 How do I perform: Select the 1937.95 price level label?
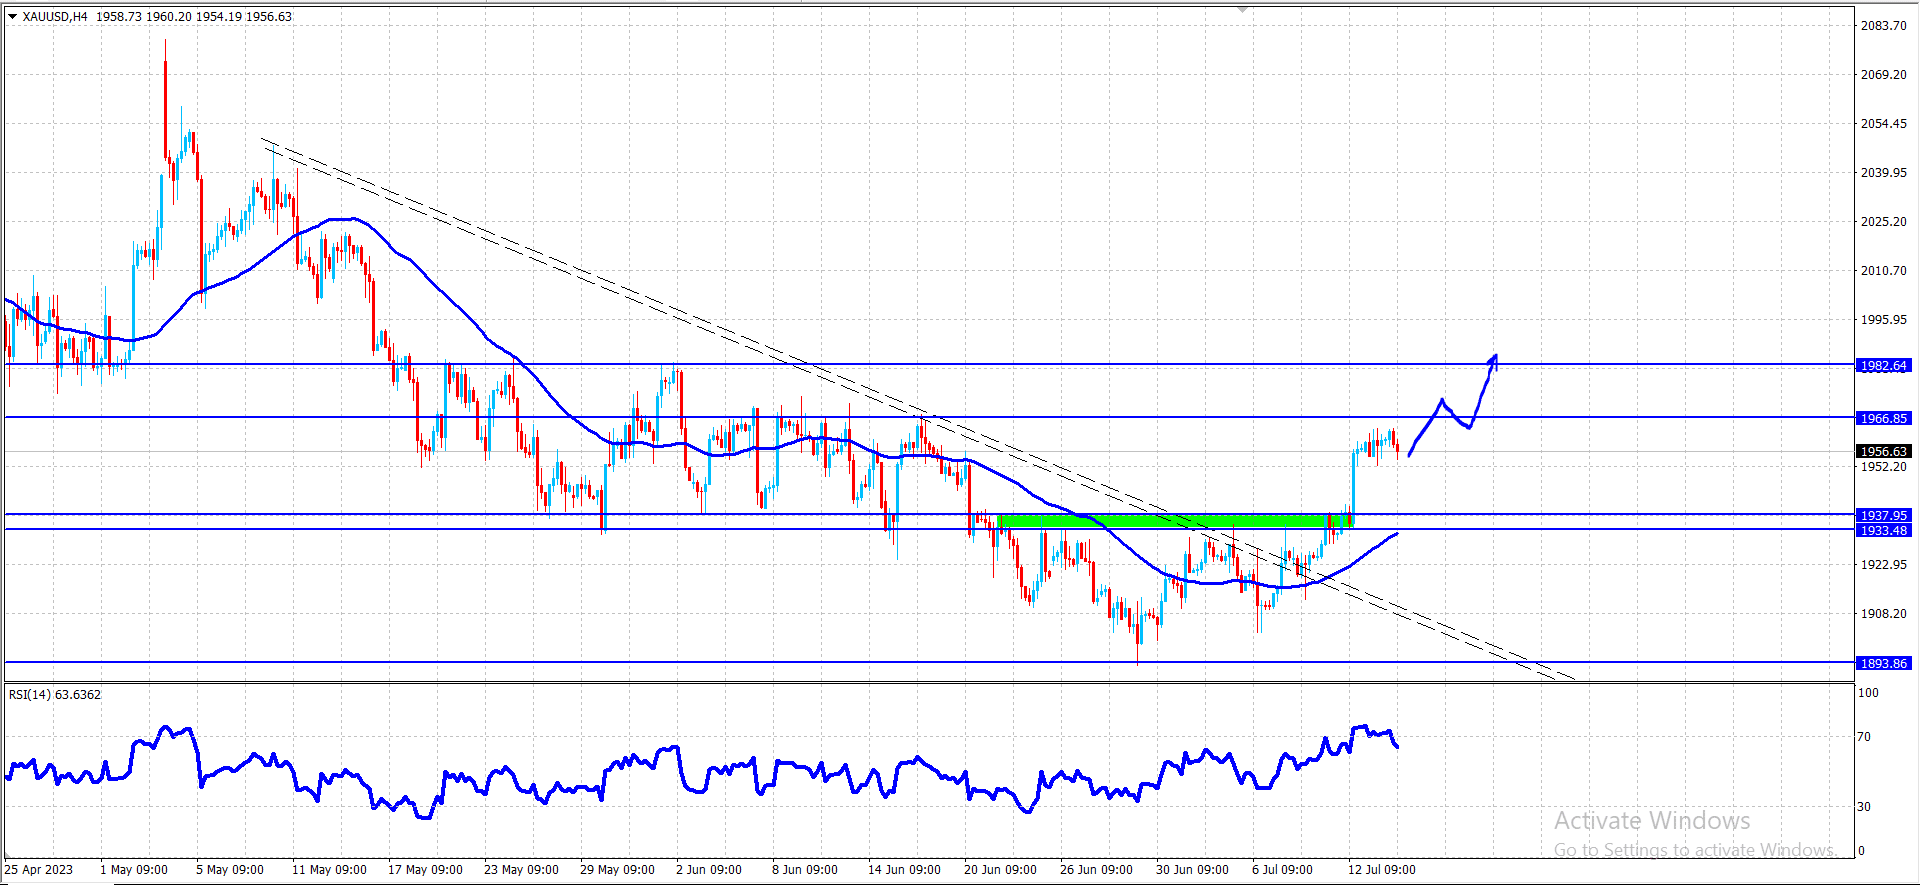tap(1884, 515)
